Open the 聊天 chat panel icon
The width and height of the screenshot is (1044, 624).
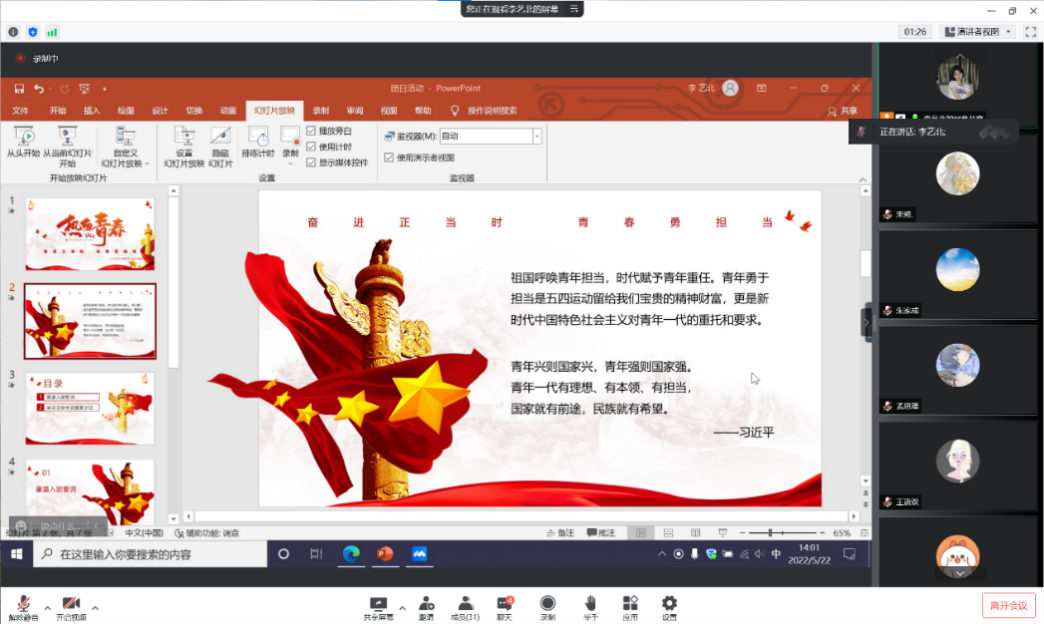[505, 603]
